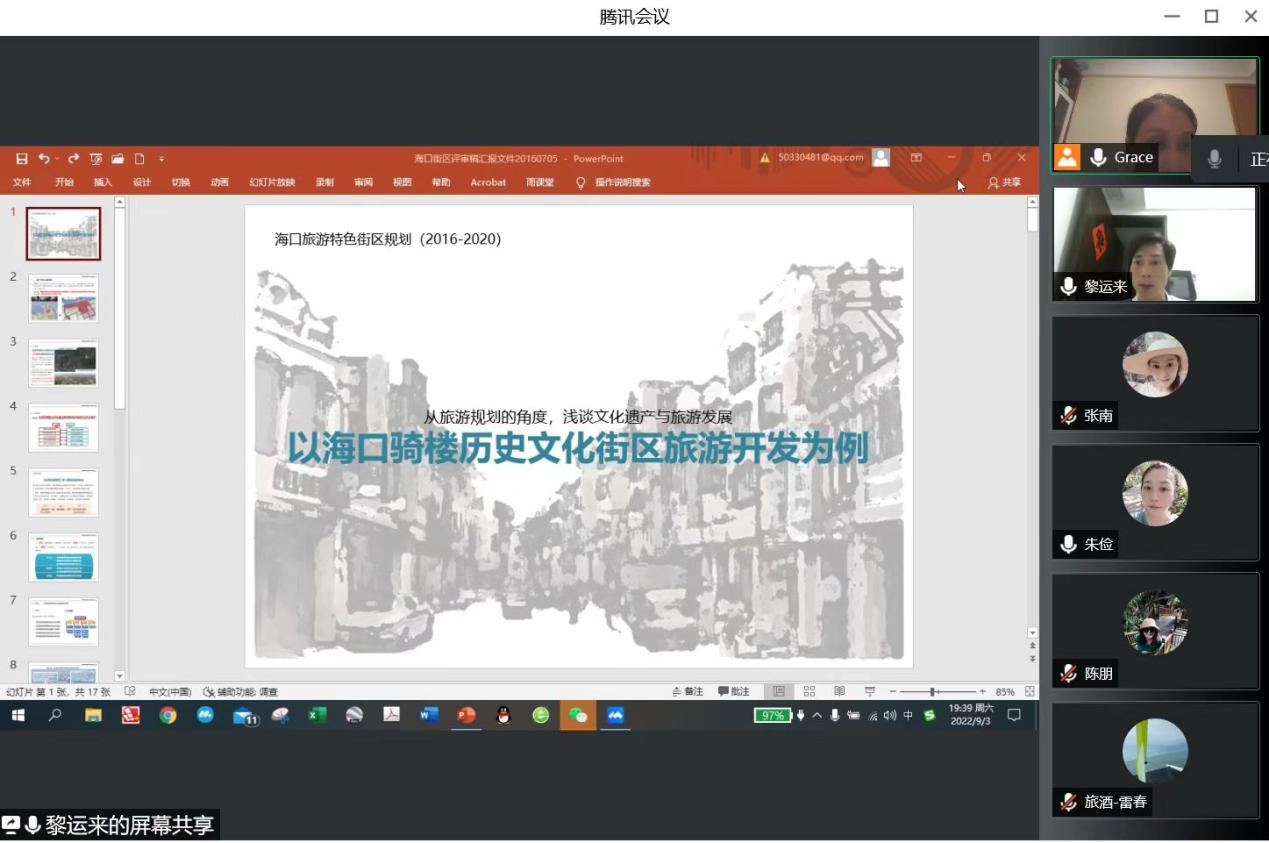Screen dimensions: 1269x843
Task: Click the 共享 (Share) button
Action: [1004, 183]
